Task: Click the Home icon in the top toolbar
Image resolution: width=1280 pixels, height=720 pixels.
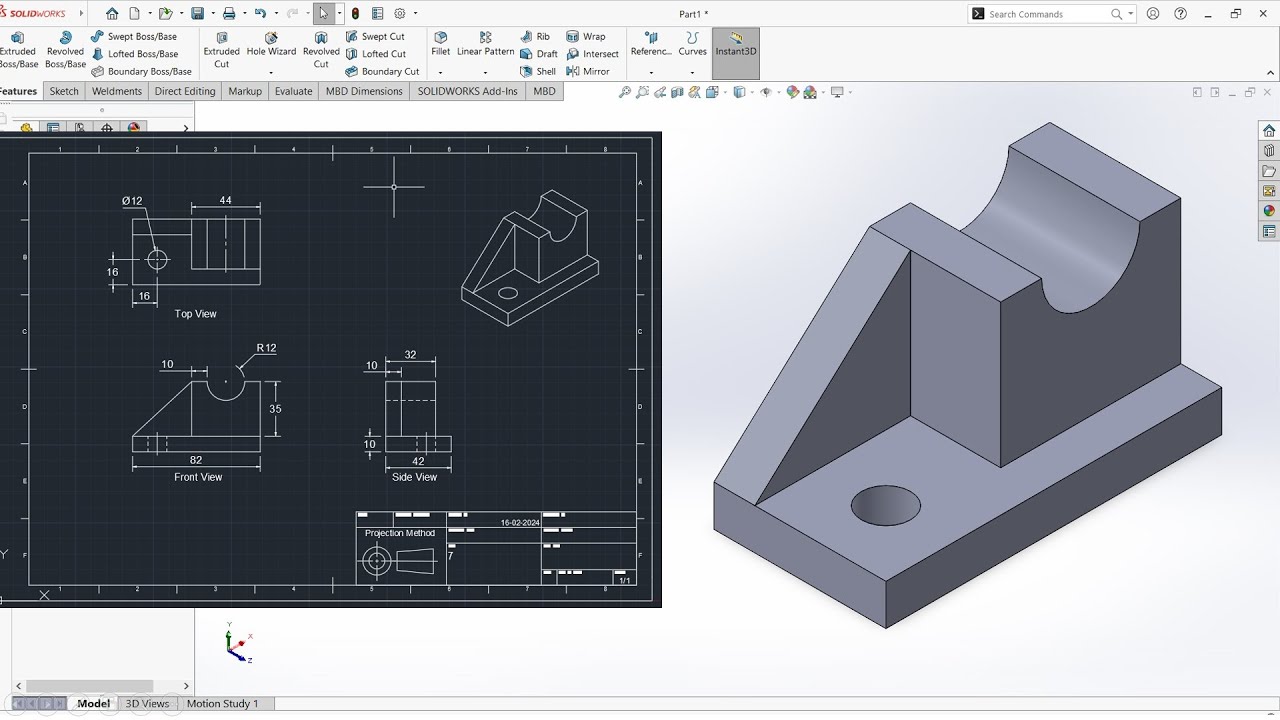Action: (x=112, y=14)
